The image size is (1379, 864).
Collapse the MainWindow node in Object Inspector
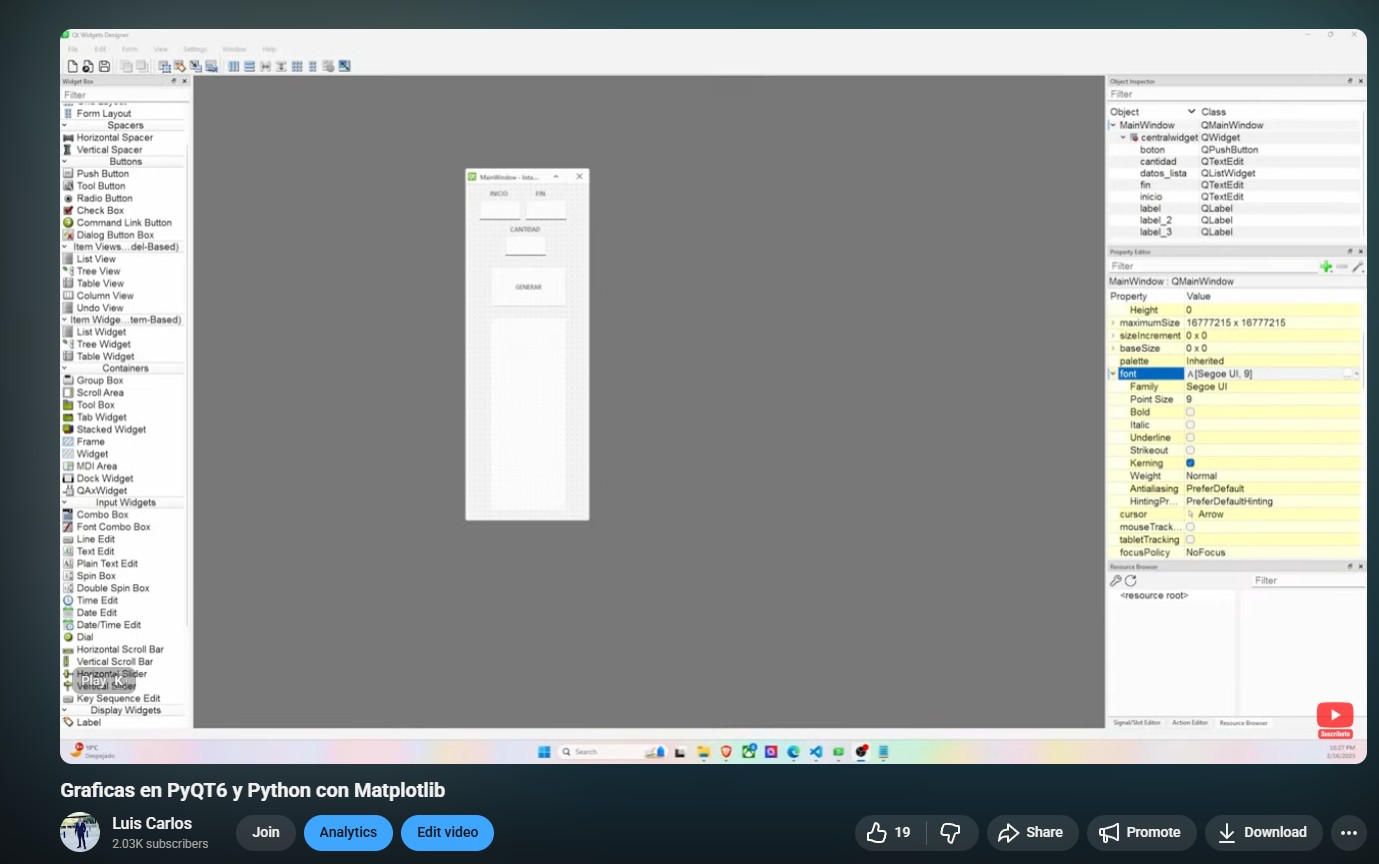[1113, 125]
